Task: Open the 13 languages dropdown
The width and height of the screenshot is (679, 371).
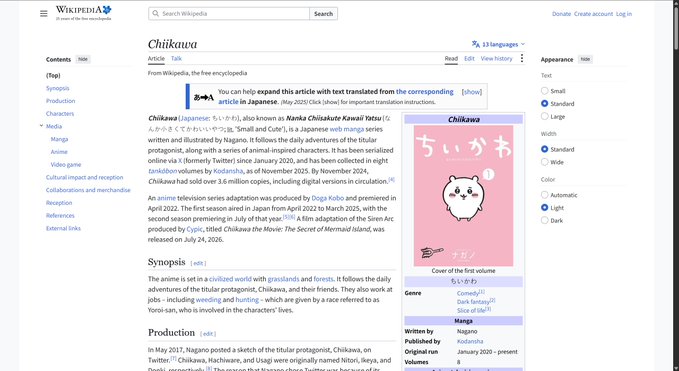Action: click(498, 44)
